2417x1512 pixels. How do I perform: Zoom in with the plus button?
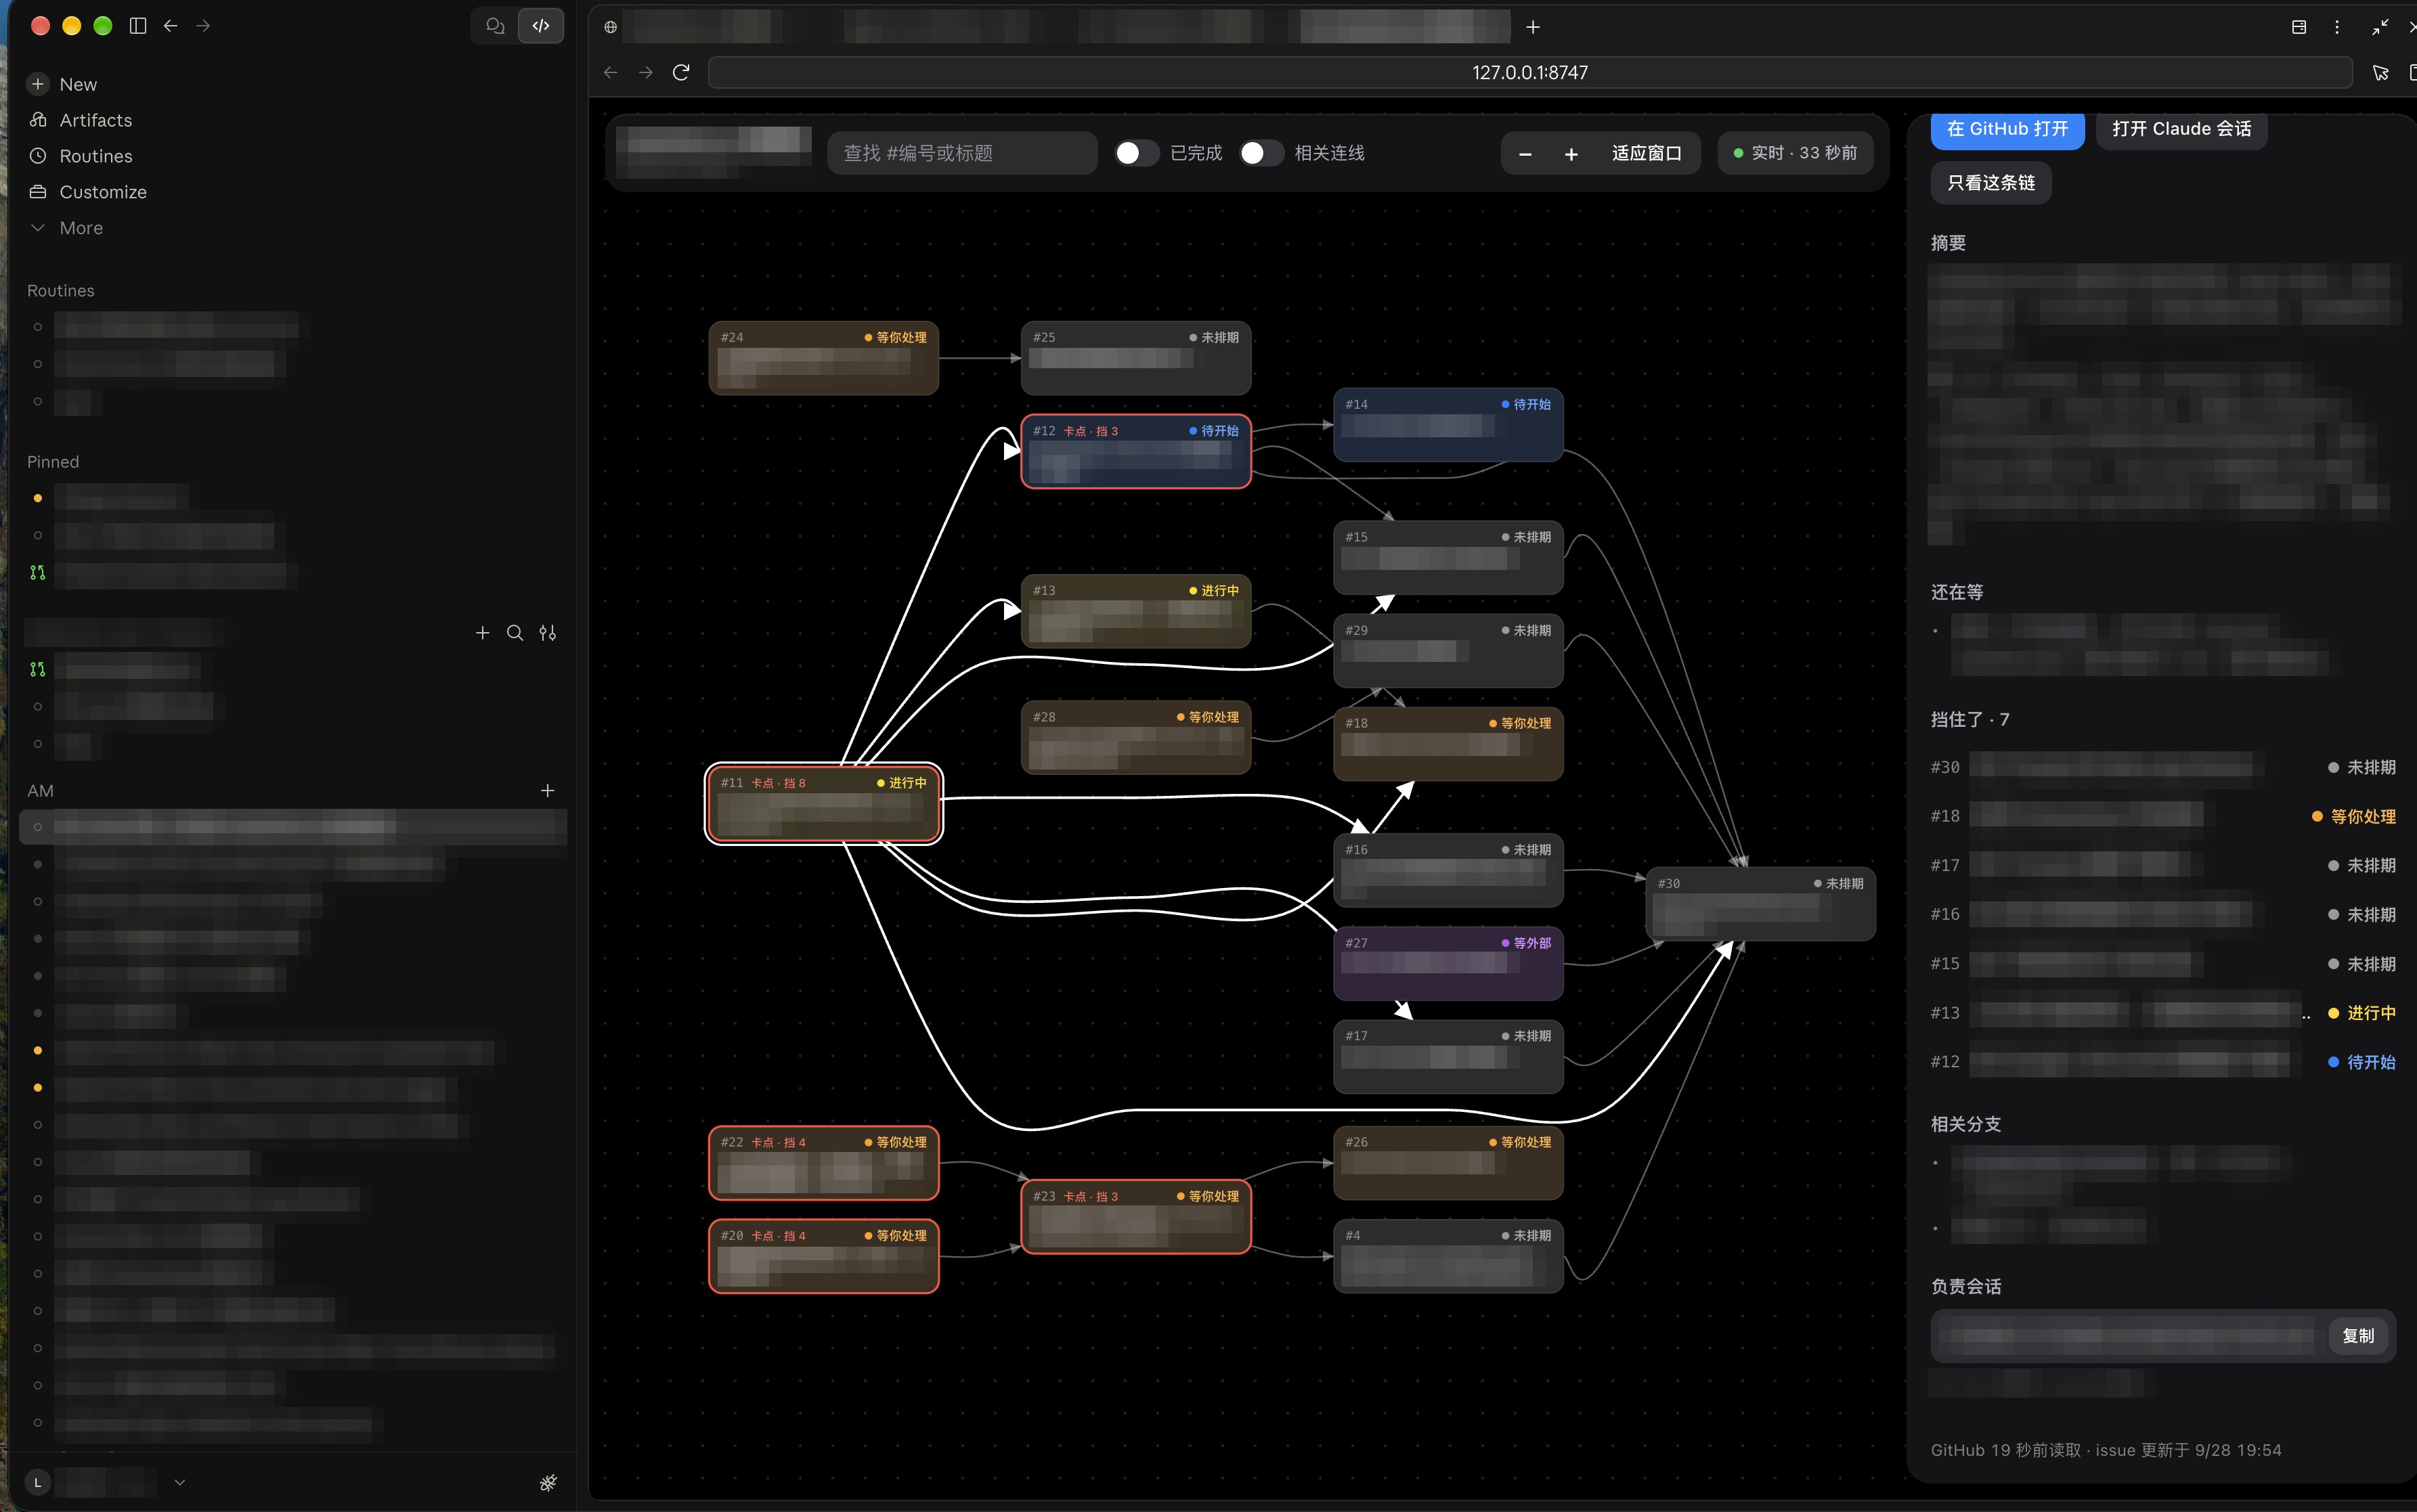point(1571,154)
